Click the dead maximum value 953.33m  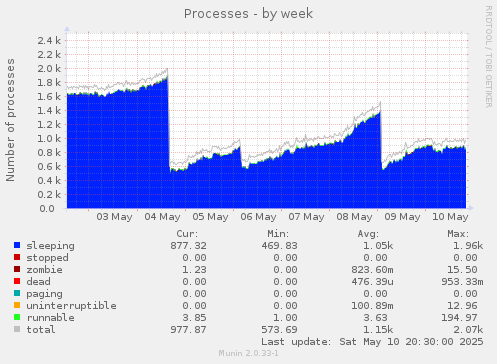[462, 282]
